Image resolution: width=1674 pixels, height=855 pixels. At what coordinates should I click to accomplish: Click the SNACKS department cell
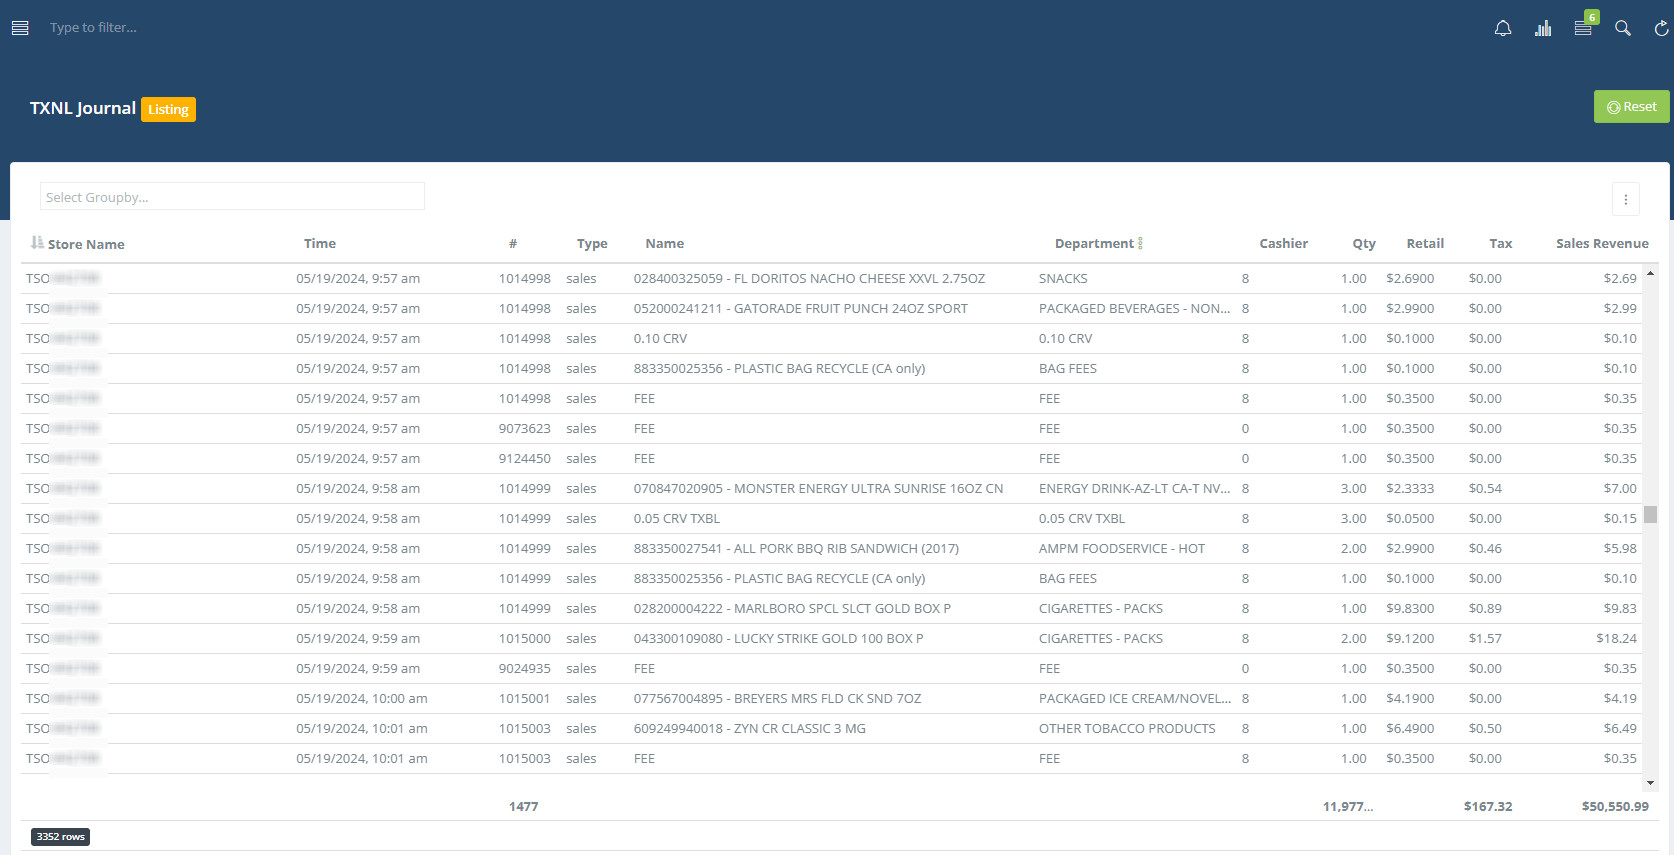click(x=1063, y=278)
